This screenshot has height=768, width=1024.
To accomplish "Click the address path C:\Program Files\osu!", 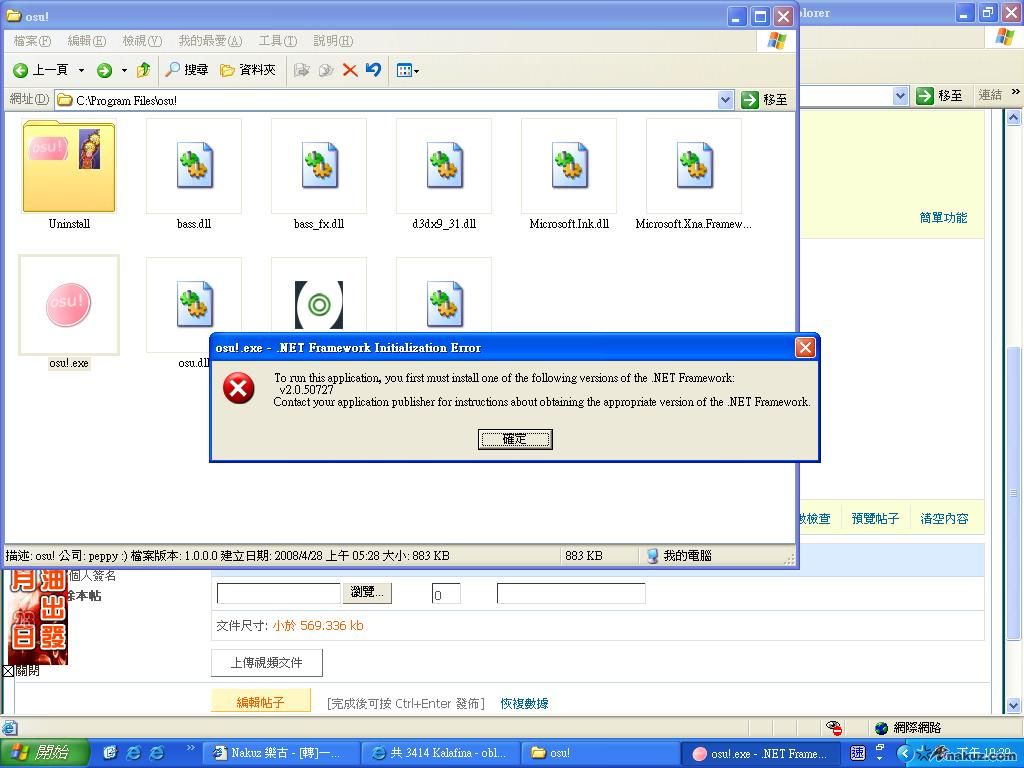I will 127,101.
